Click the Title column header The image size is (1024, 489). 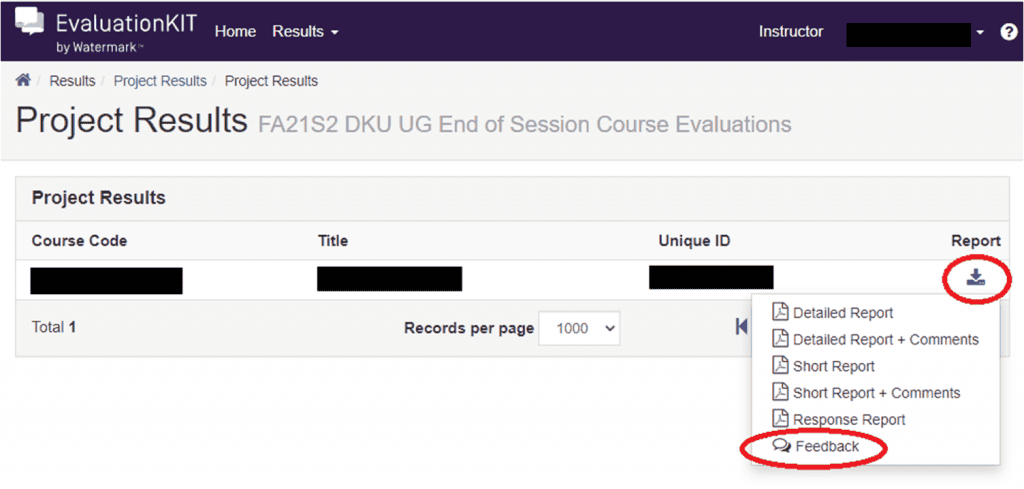point(333,241)
